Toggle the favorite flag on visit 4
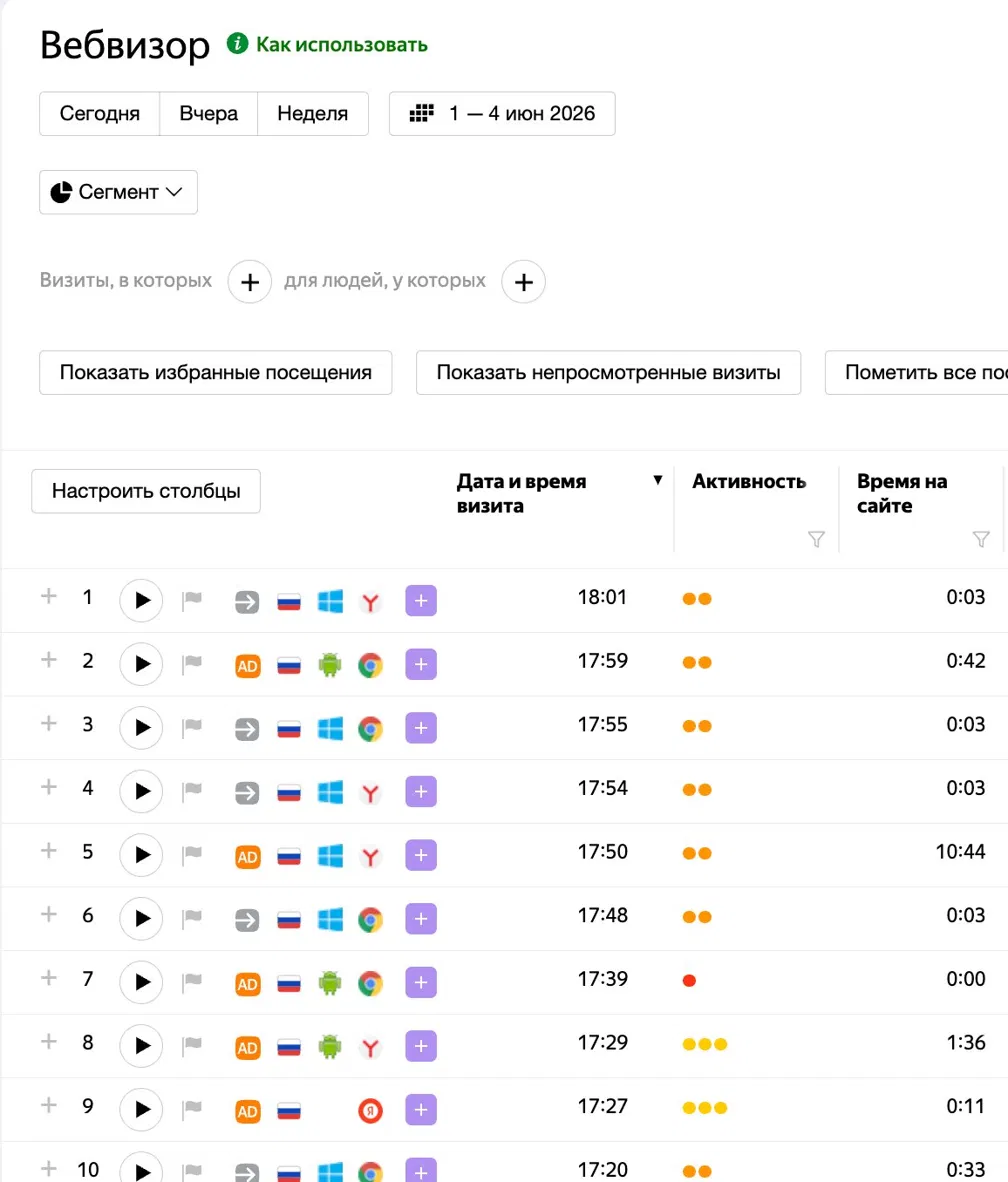Image resolution: width=1008 pixels, height=1182 pixels. 192,791
